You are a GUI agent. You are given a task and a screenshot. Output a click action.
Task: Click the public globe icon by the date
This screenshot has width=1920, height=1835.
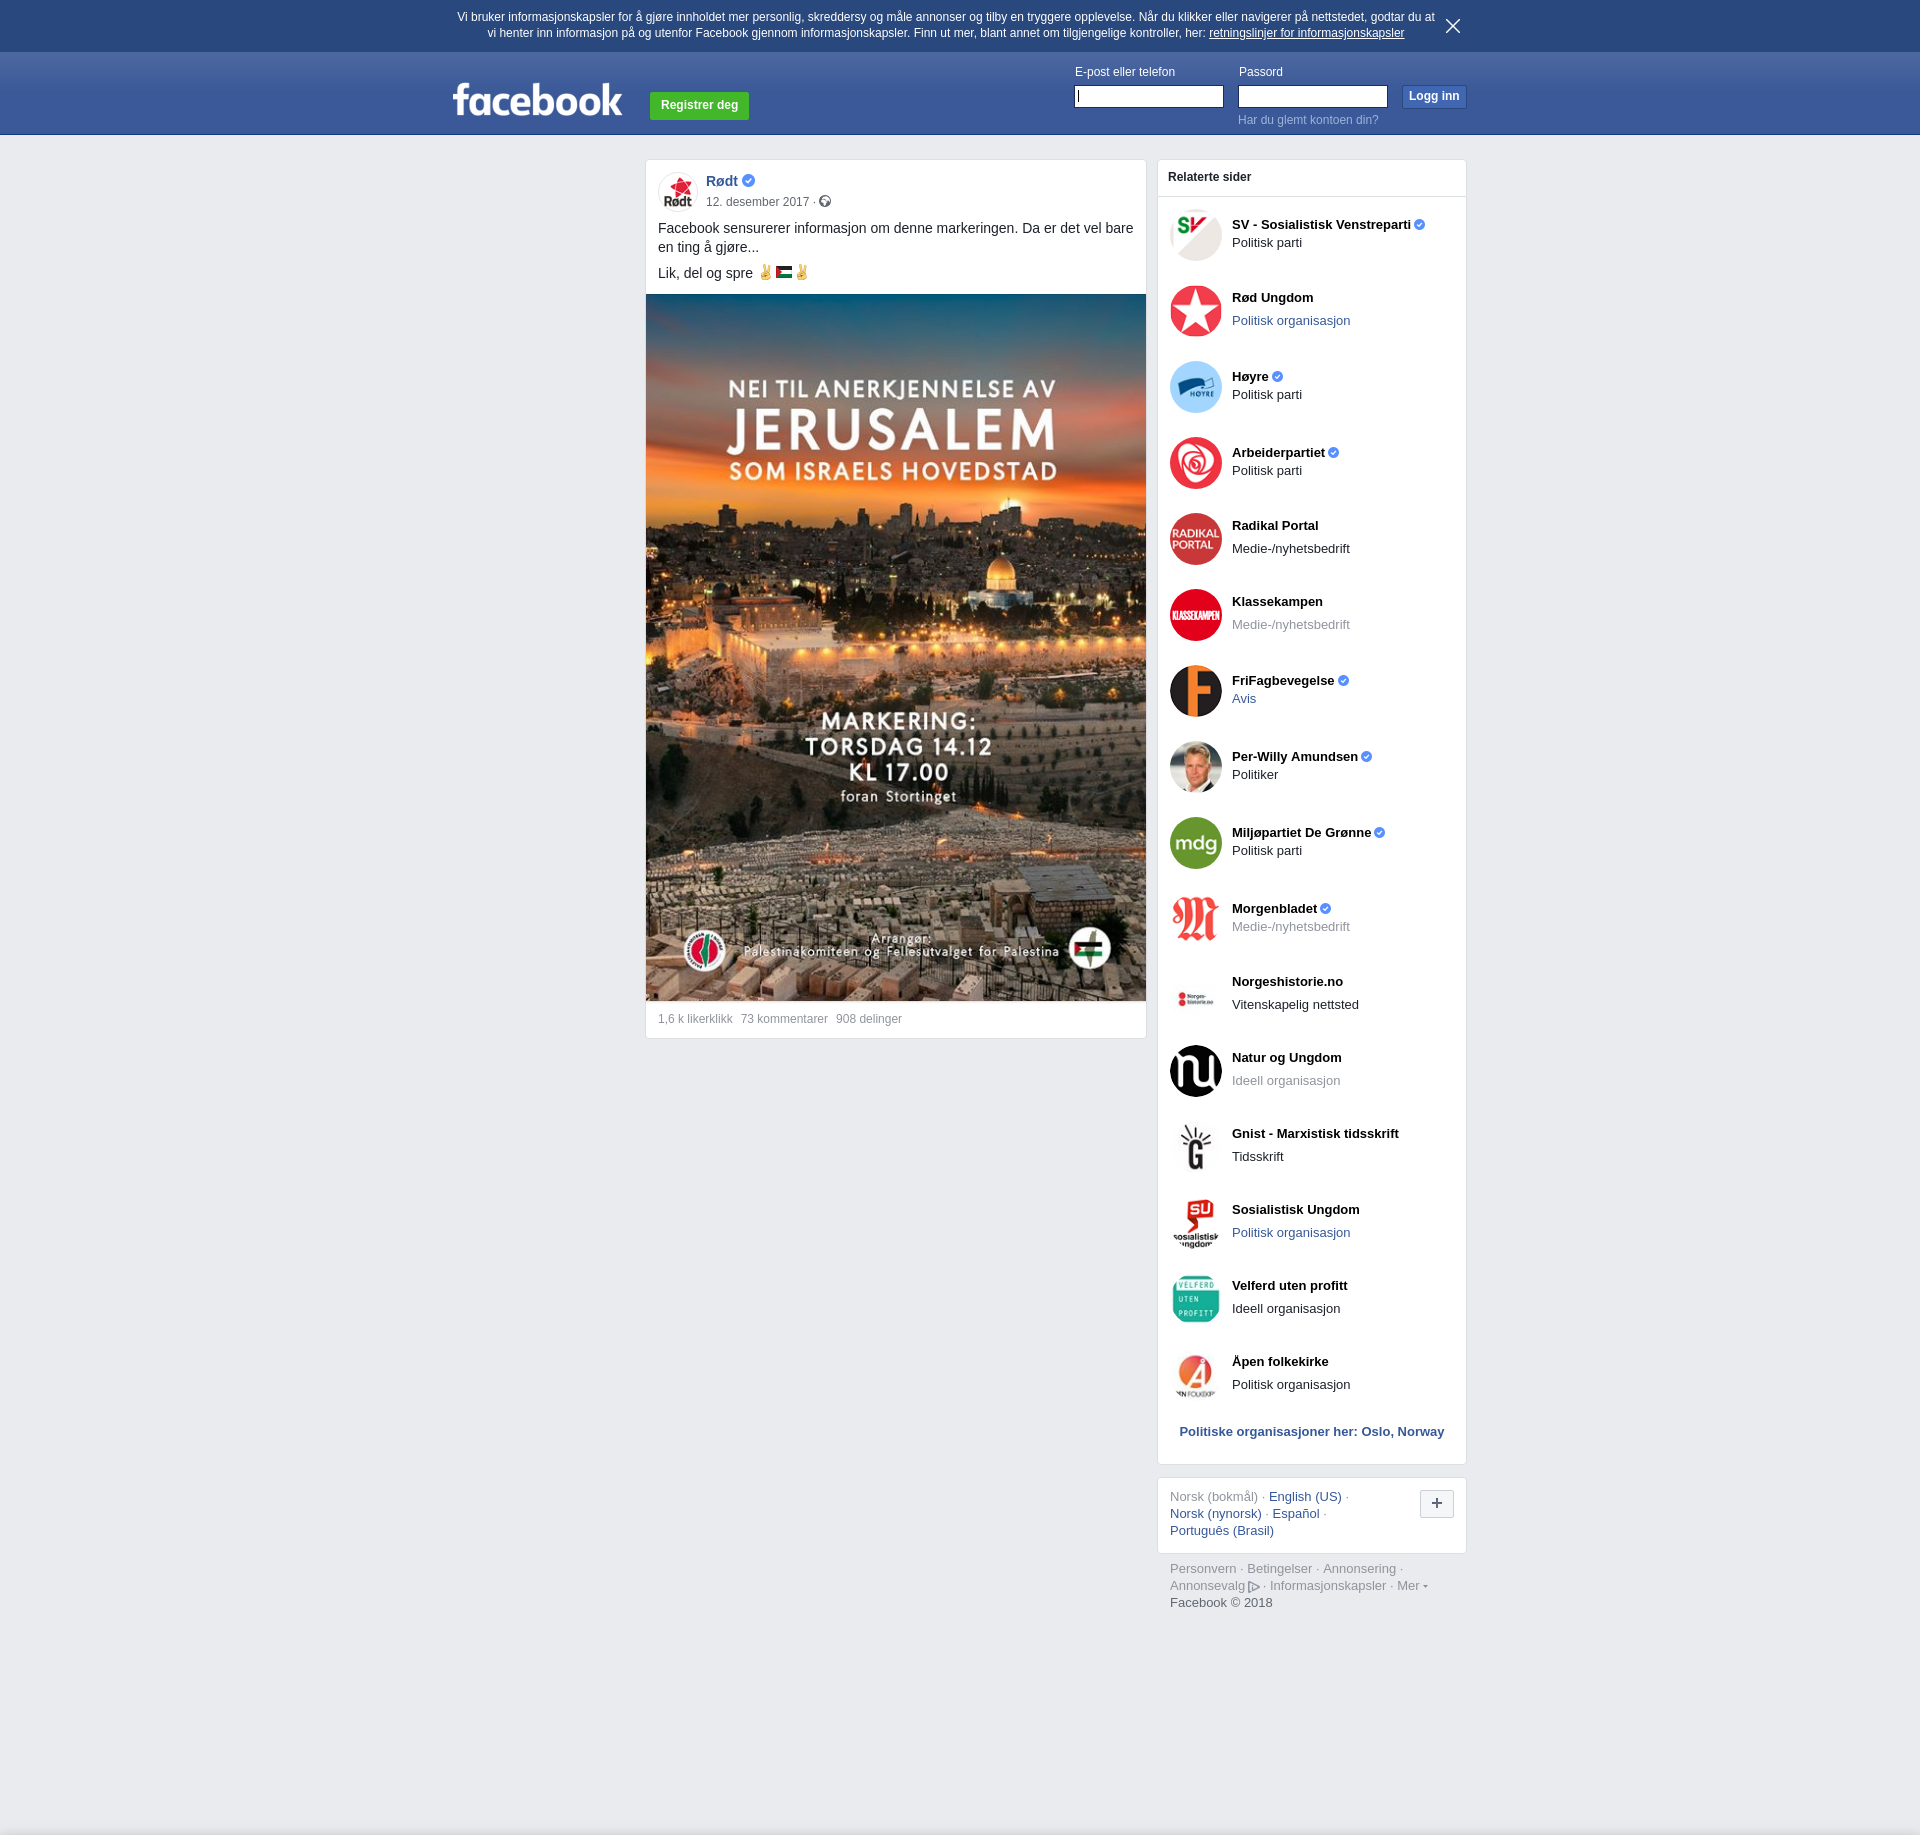[x=825, y=202]
